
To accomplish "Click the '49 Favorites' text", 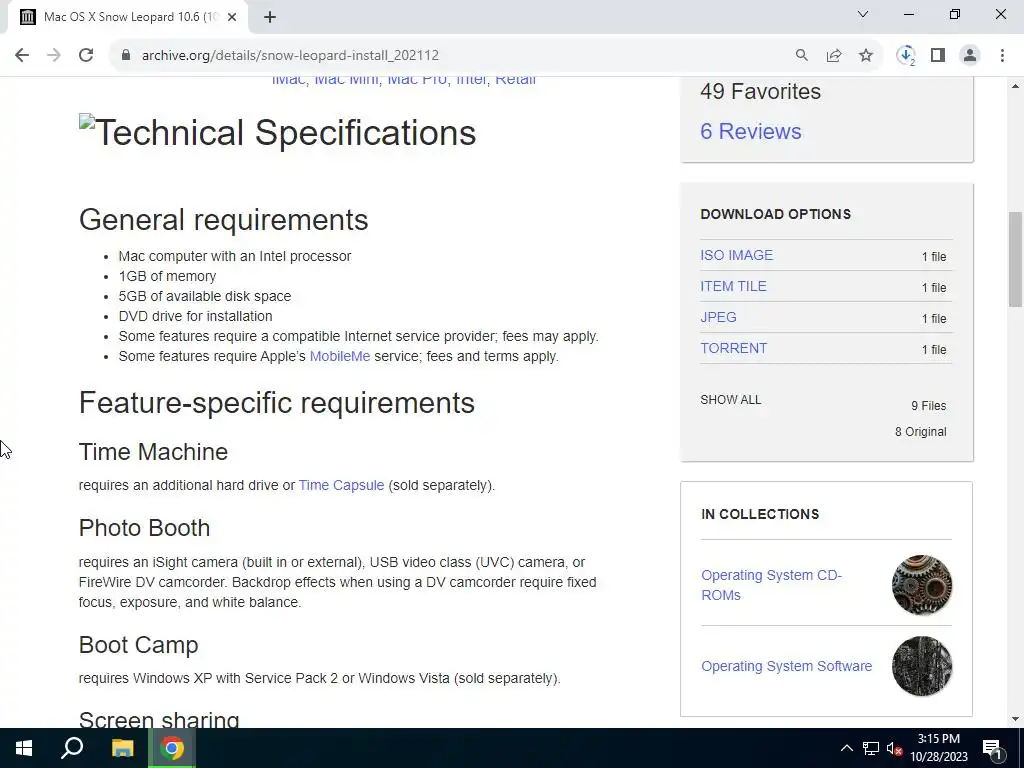I will [x=760, y=91].
